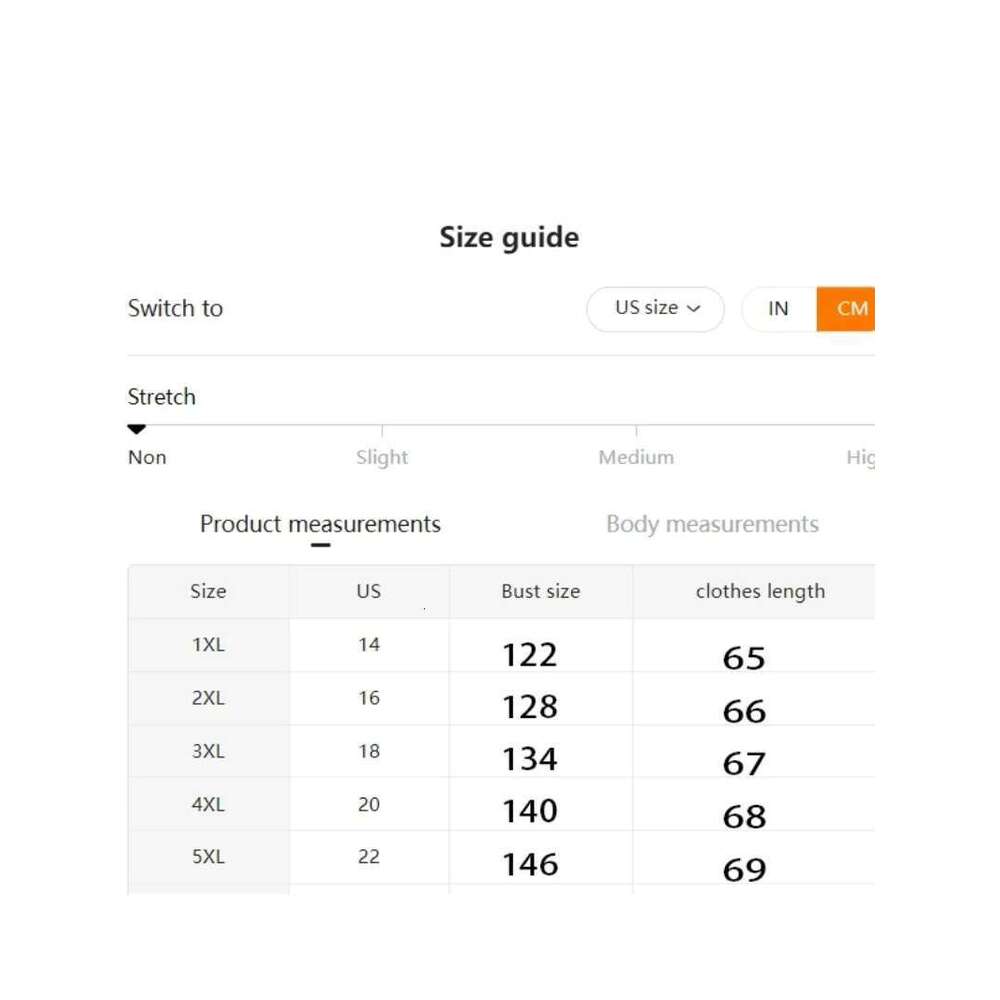Viewport: 1000px width, 1000px height.
Task: Click the chevron arrow beside US size
Action: (x=694, y=309)
